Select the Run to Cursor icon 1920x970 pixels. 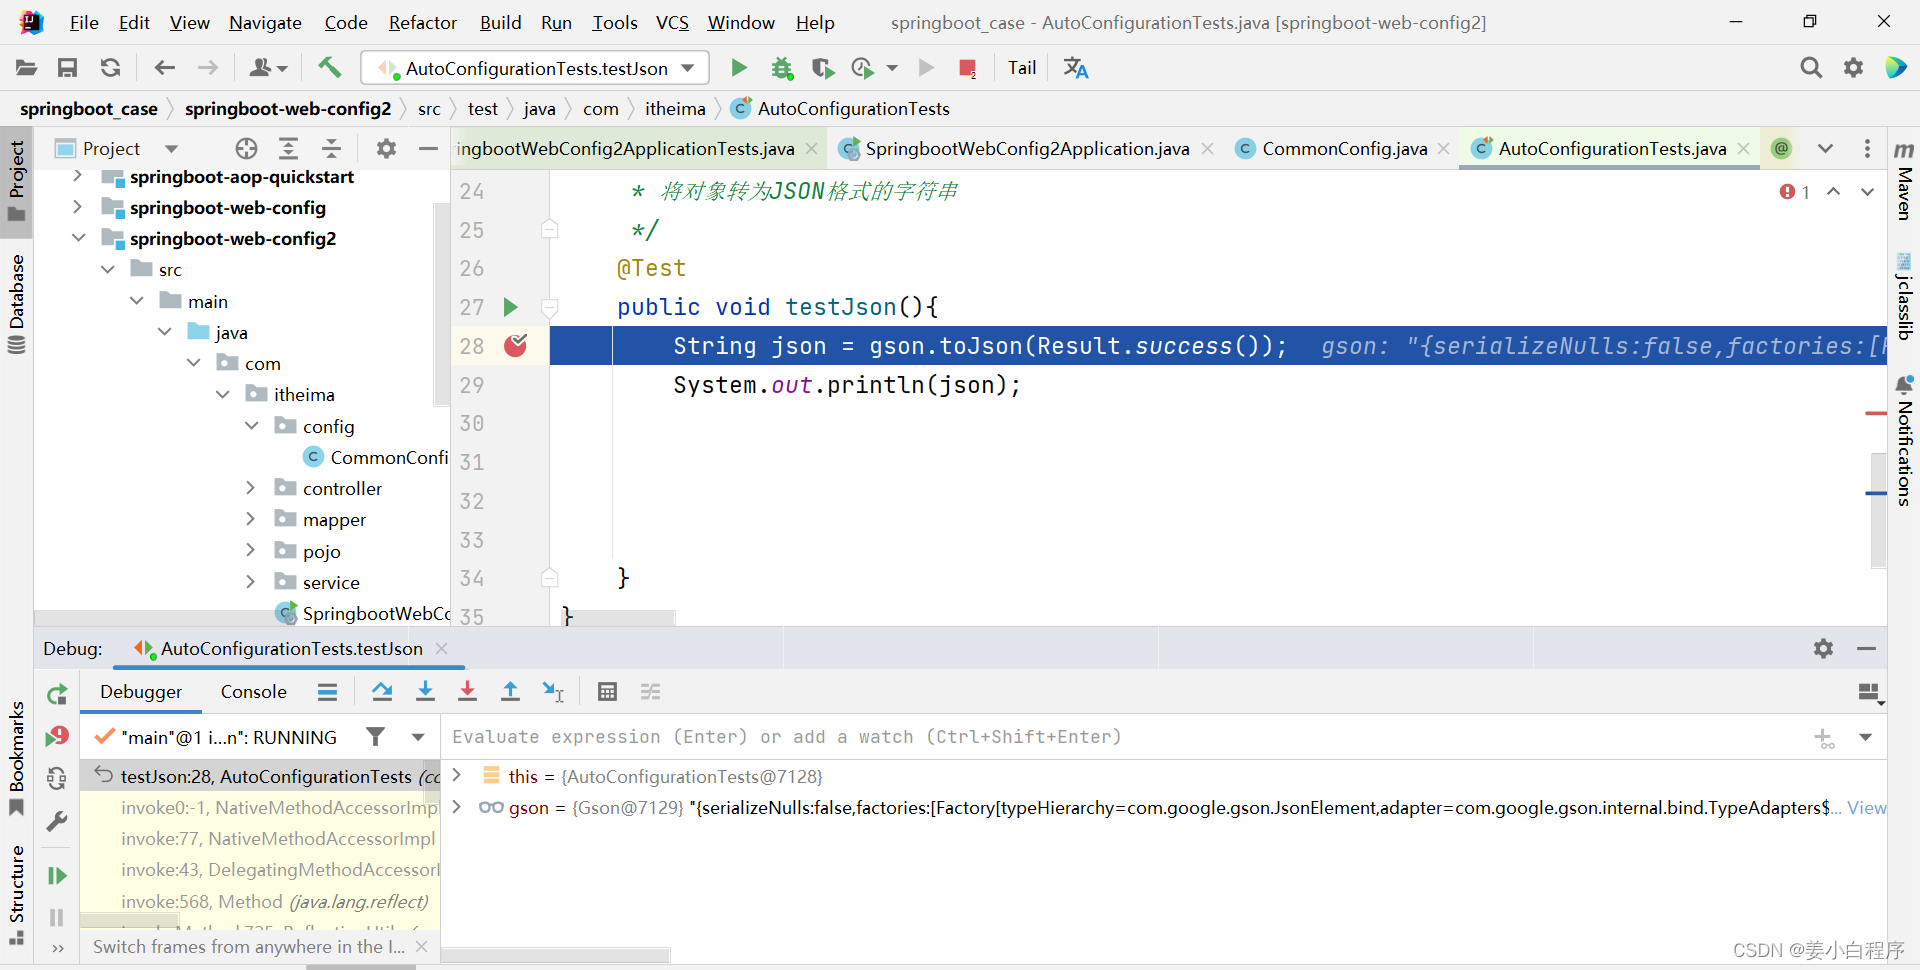tap(553, 691)
